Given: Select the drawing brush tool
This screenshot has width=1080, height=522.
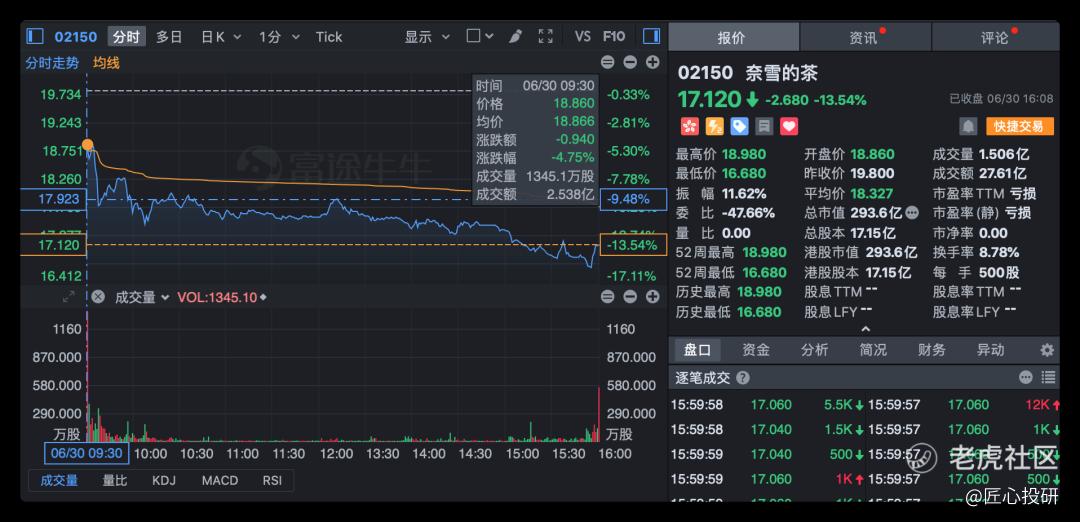Looking at the screenshot, I should [515, 36].
